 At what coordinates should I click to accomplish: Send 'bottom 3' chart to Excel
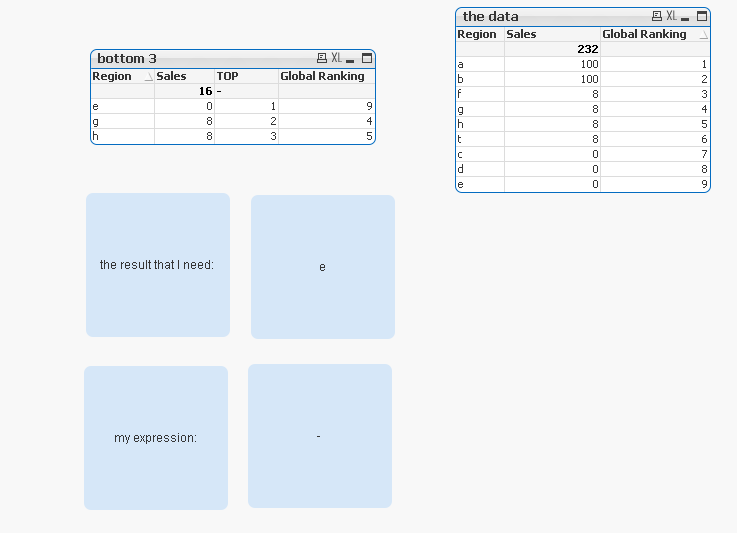pyautogui.click(x=336, y=59)
